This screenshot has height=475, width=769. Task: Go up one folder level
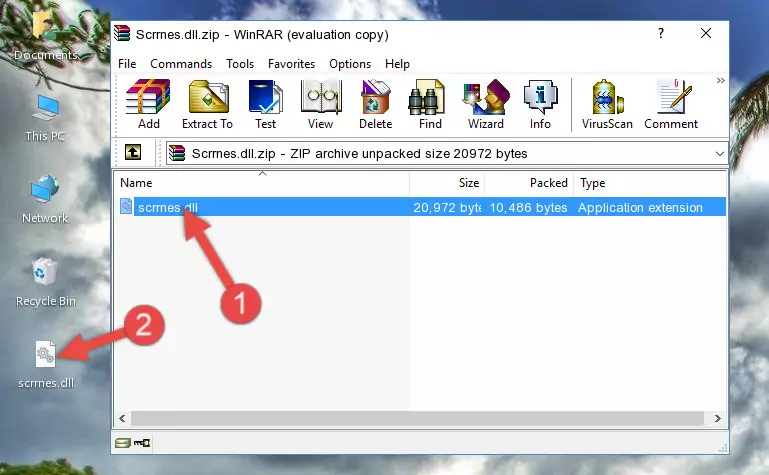tap(133, 152)
